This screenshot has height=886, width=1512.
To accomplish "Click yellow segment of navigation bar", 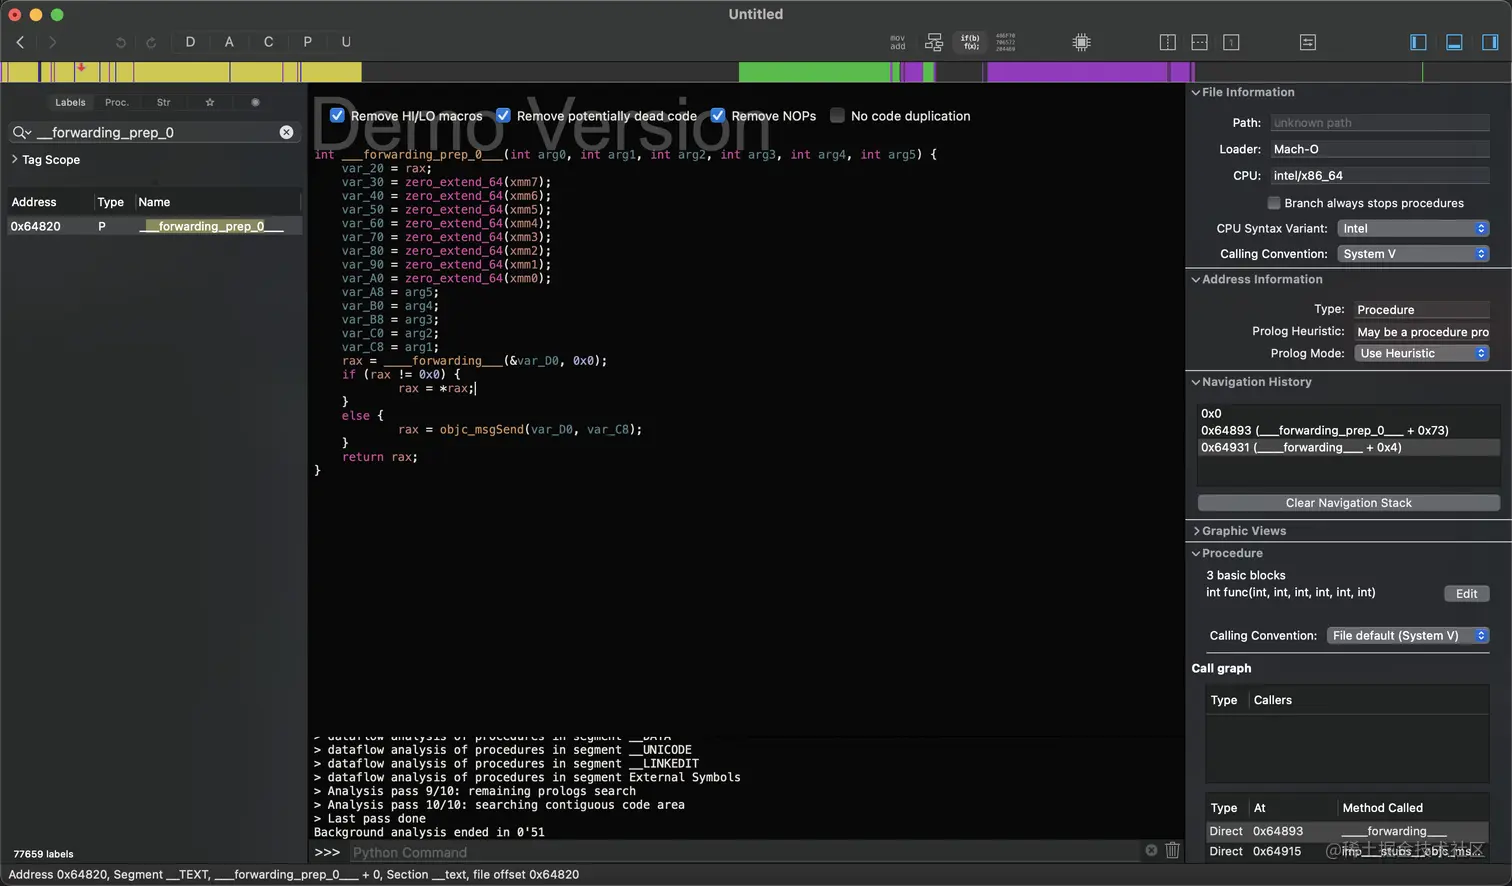I will coord(180,72).
